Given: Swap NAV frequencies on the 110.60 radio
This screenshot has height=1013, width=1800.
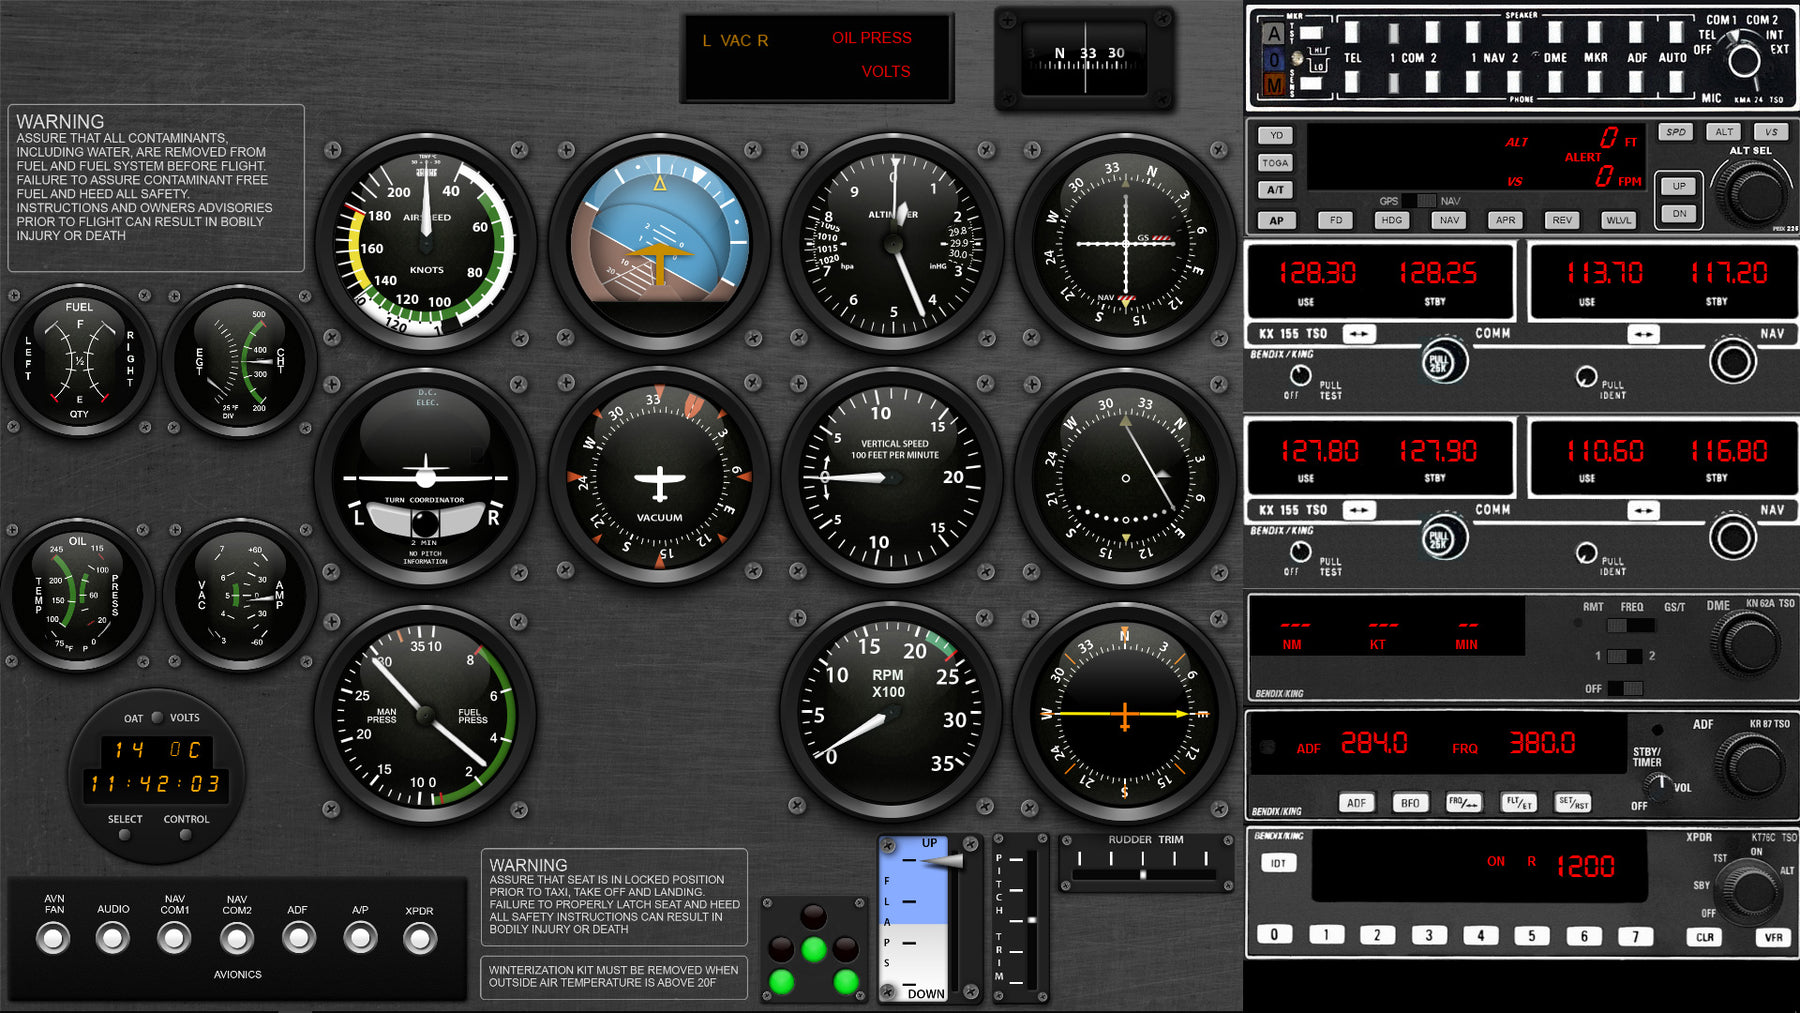Looking at the screenshot, I should (x=1643, y=510).
